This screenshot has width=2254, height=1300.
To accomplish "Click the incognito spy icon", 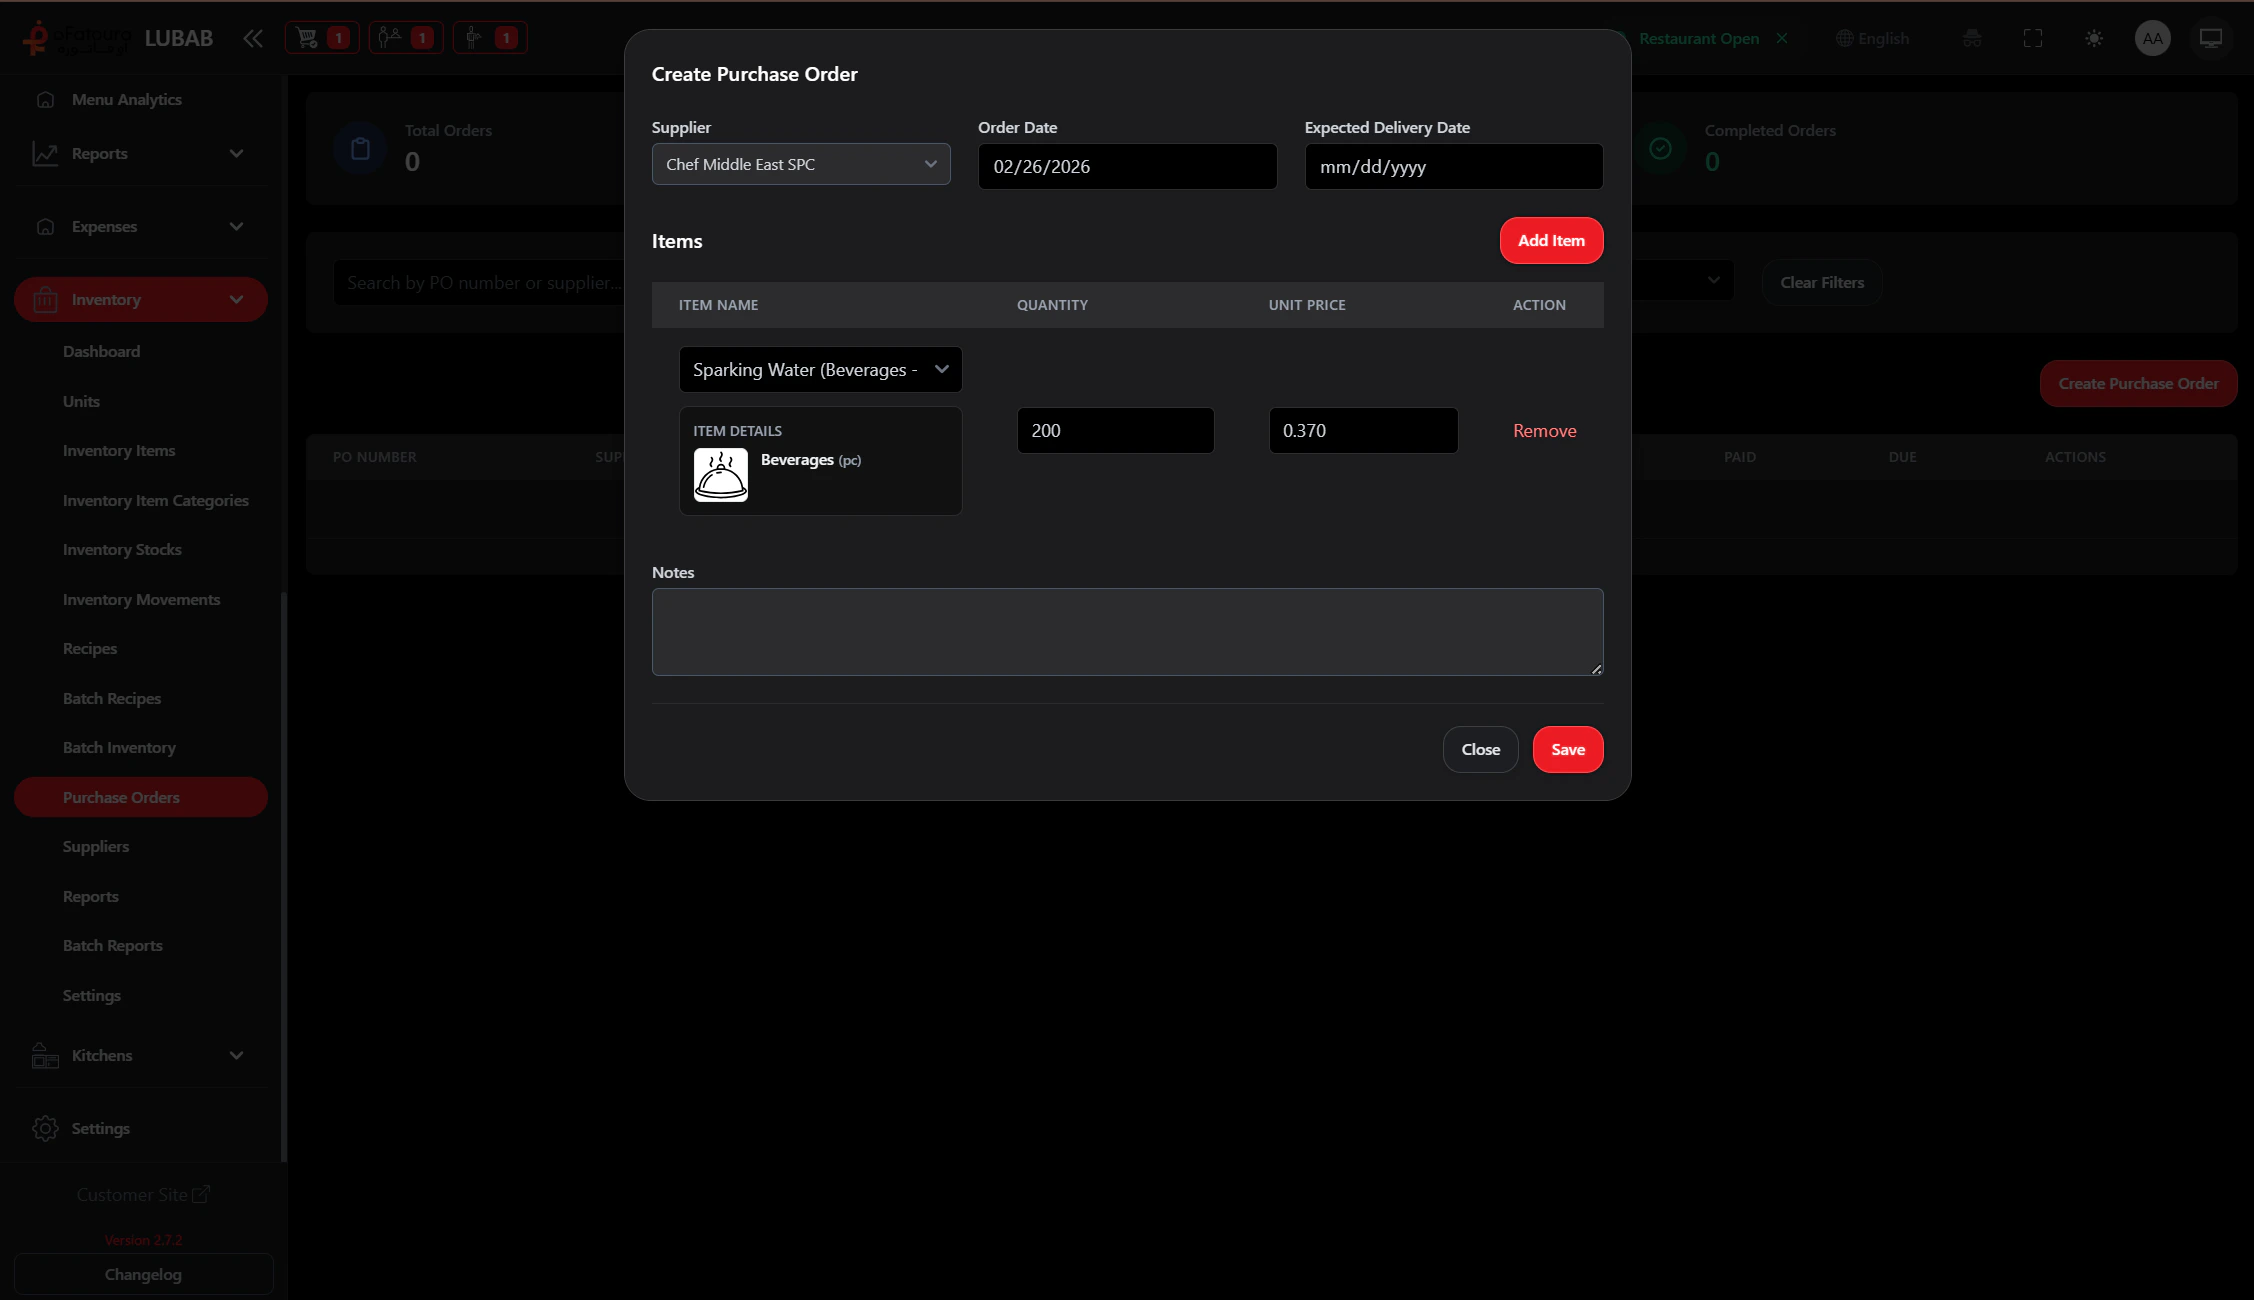I will (1971, 38).
